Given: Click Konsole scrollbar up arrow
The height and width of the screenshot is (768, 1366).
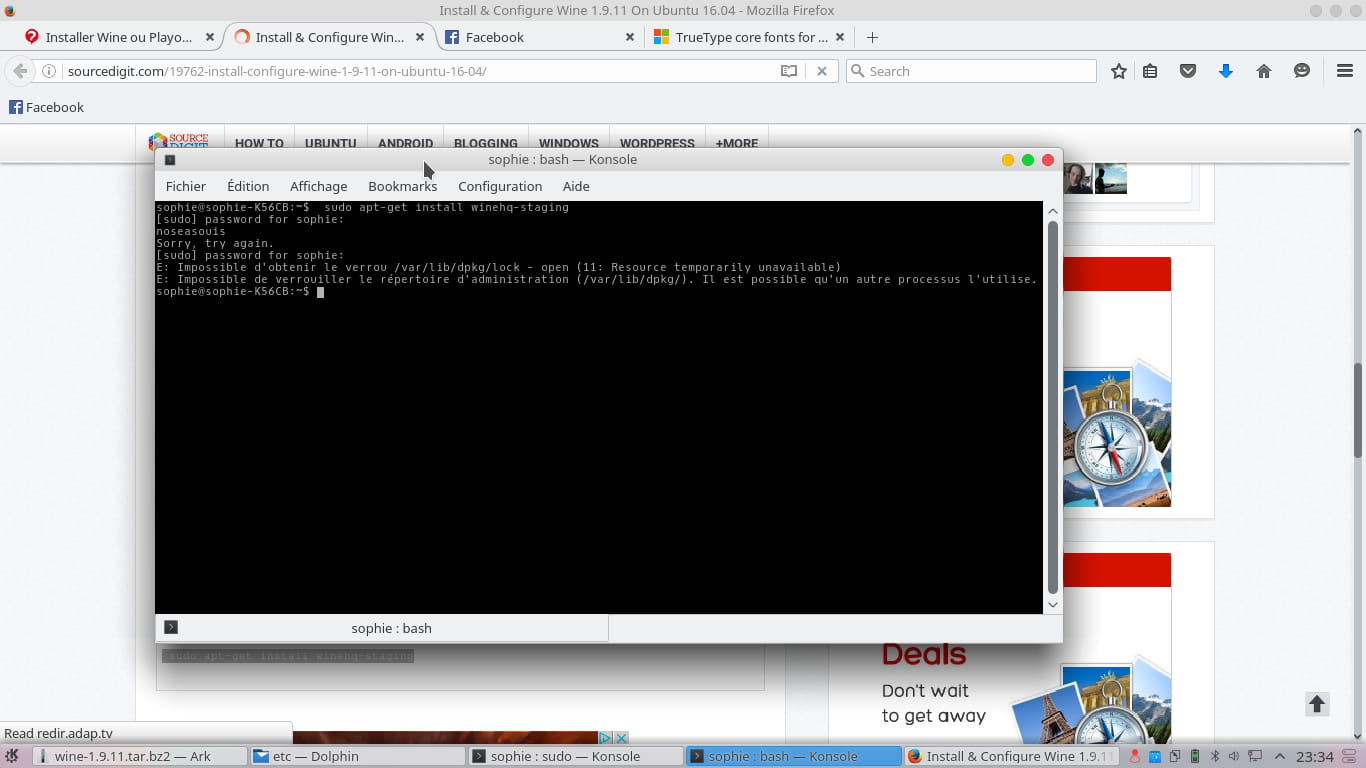Looking at the screenshot, I should point(1052,211).
